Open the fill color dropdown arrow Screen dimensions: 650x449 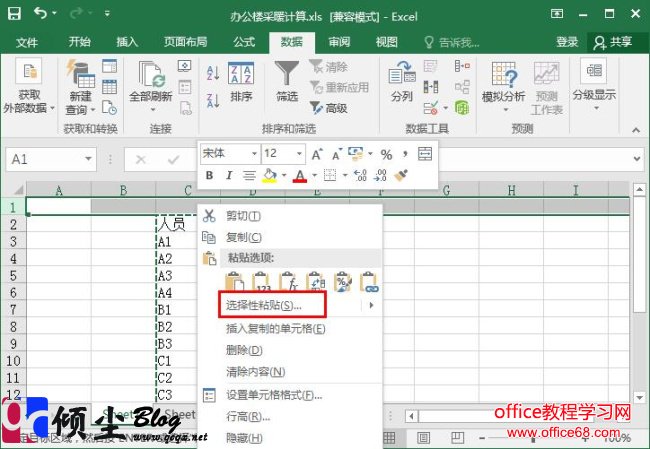click(x=284, y=175)
